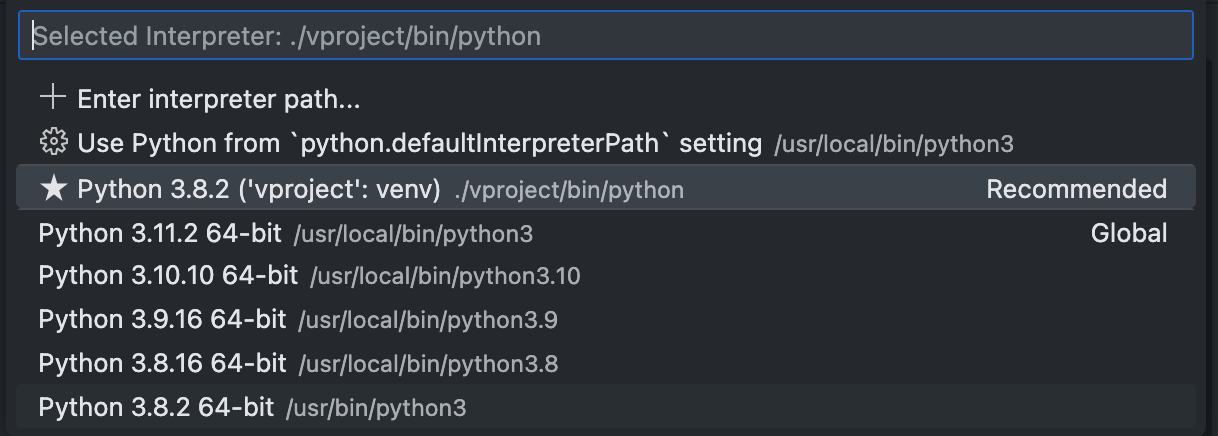
Task: Select Python 3.8.2 ('vproject': venv) interpreter
Action: pyautogui.click(x=606, y=189)
